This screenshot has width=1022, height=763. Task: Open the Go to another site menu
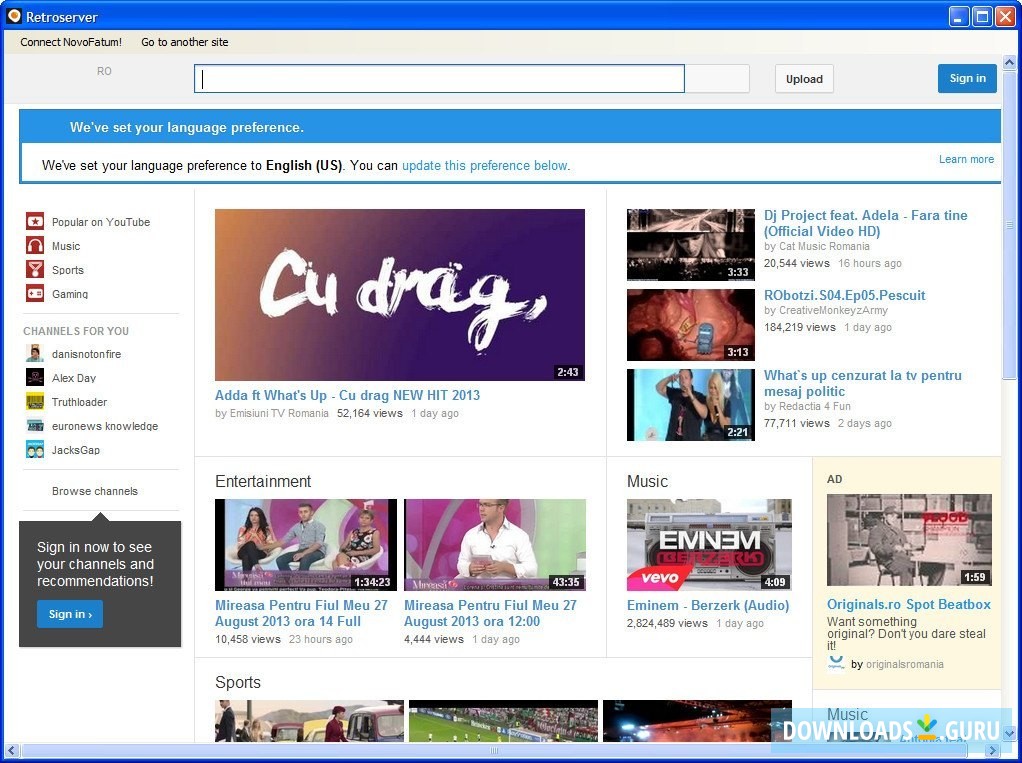[184, 42]
